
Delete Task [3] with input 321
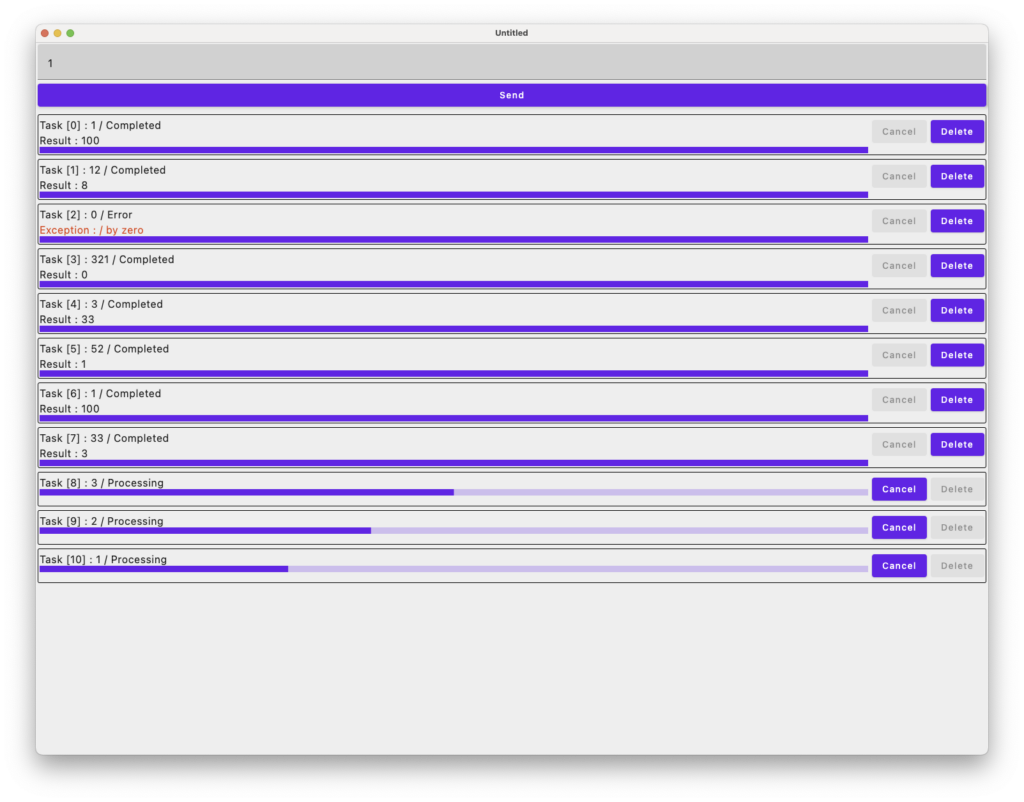[957, 266]
